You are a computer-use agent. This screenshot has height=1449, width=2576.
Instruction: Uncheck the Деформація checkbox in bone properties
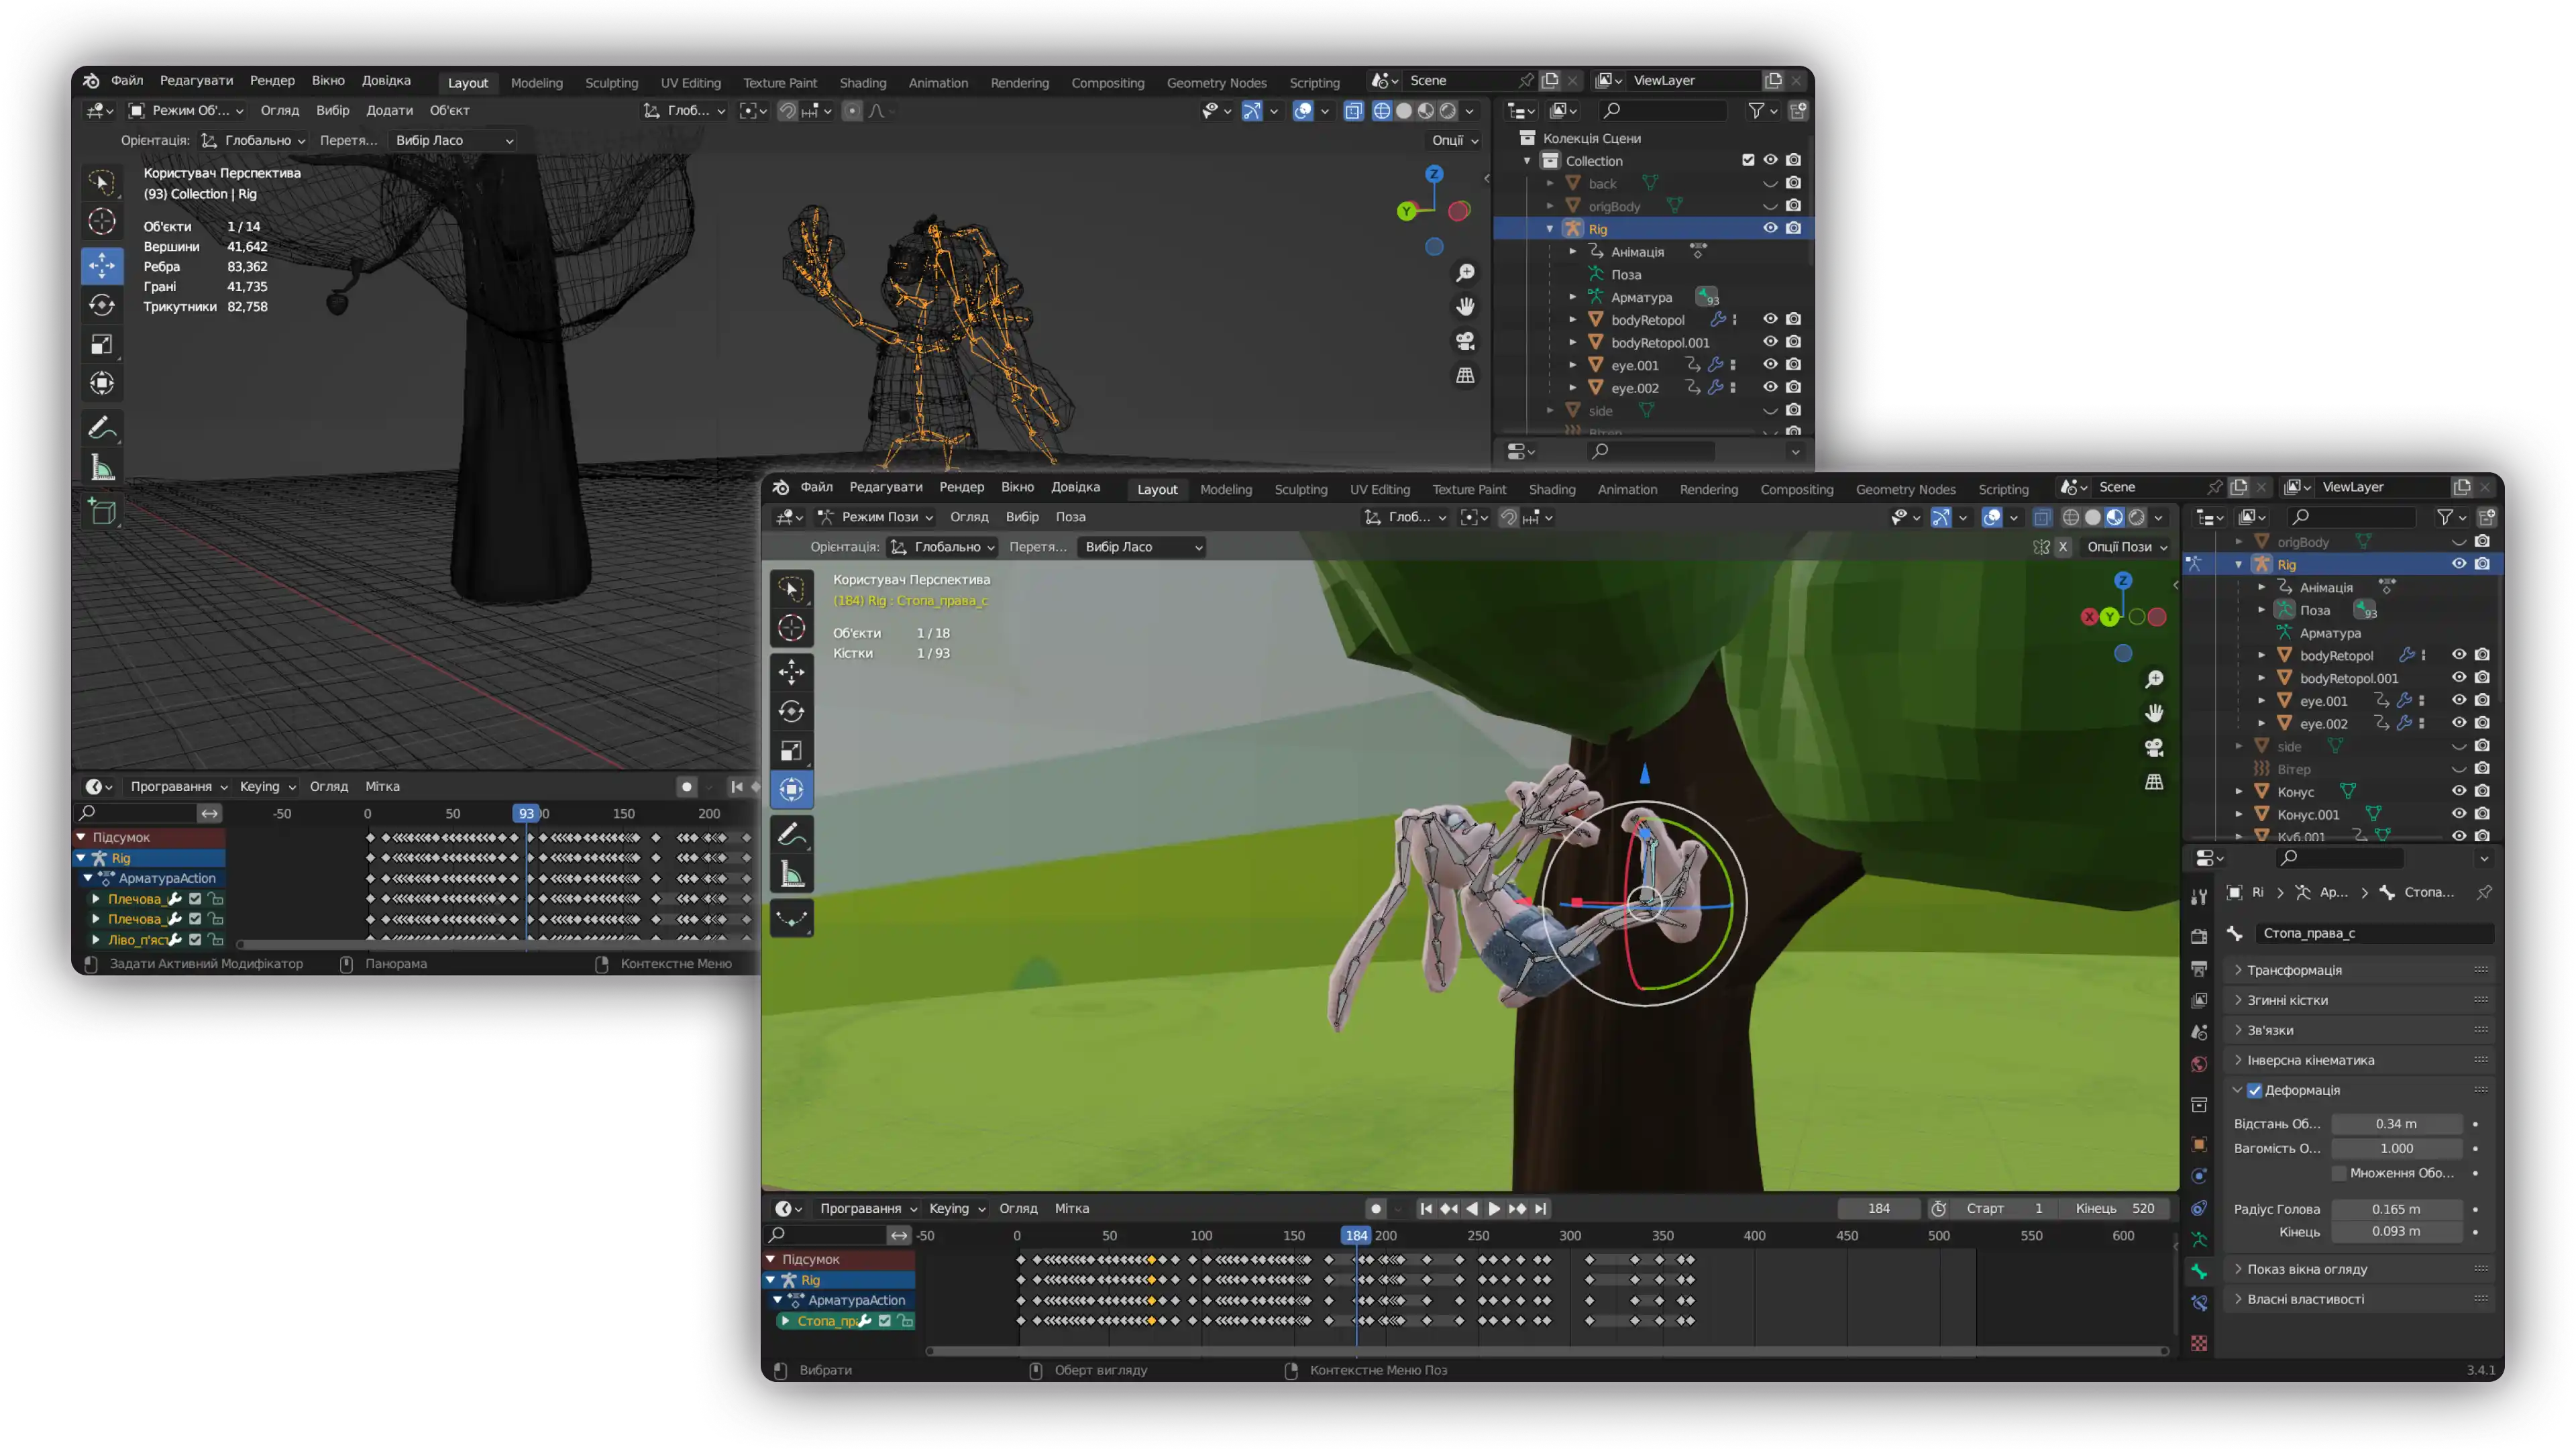point(2253,1090)
